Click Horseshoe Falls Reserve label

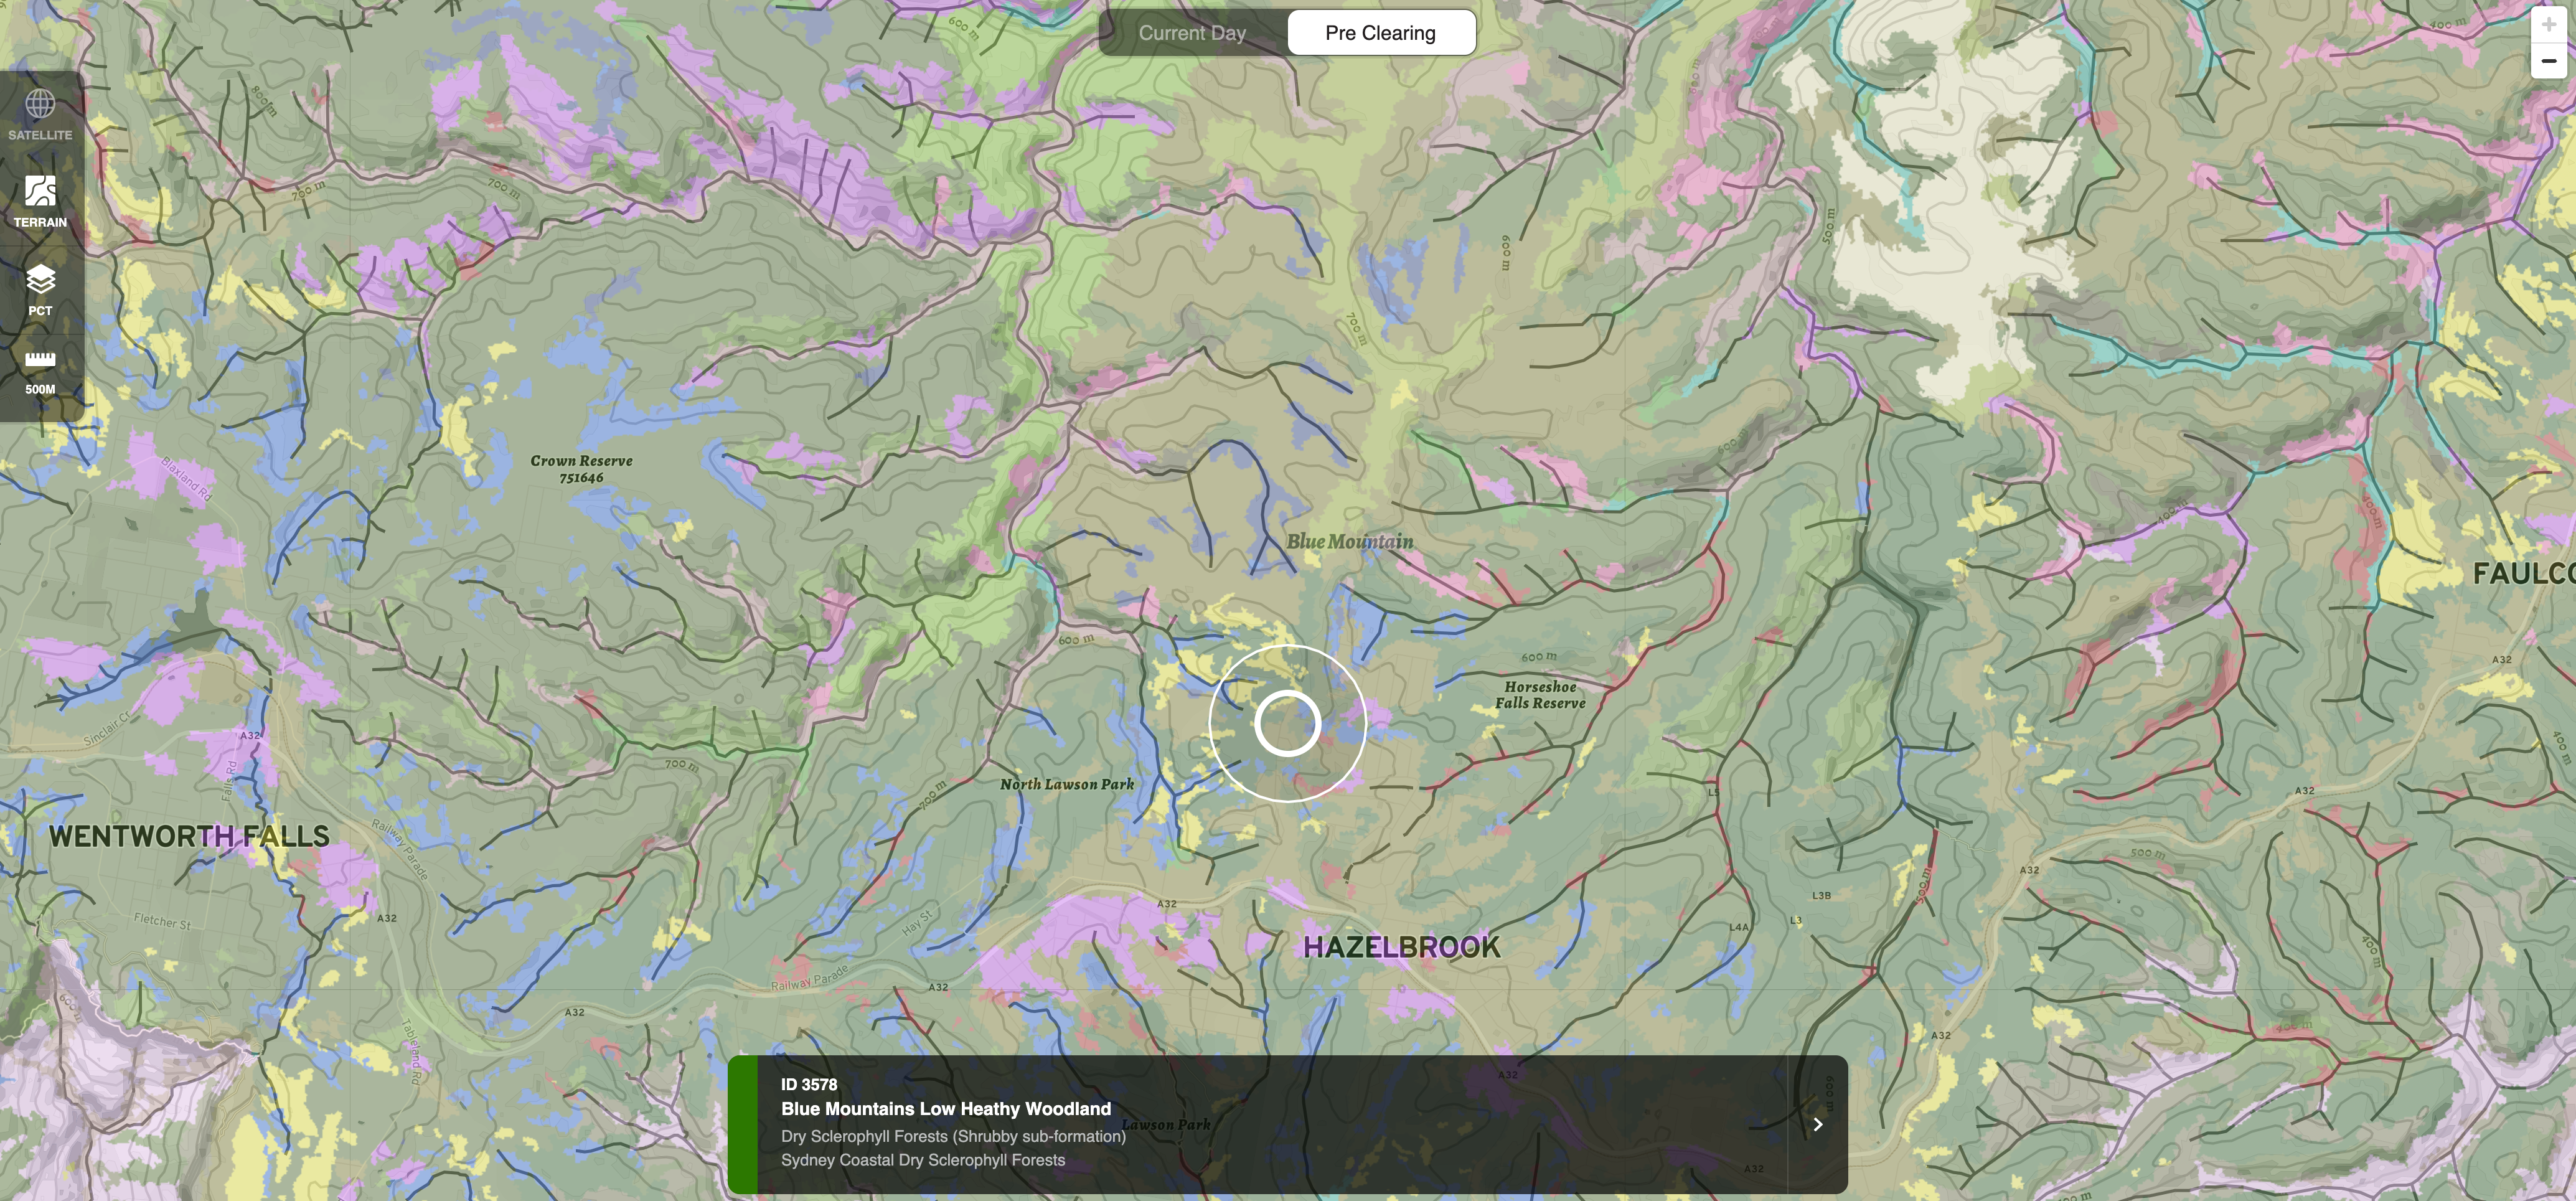click(x=1540, y=694)
